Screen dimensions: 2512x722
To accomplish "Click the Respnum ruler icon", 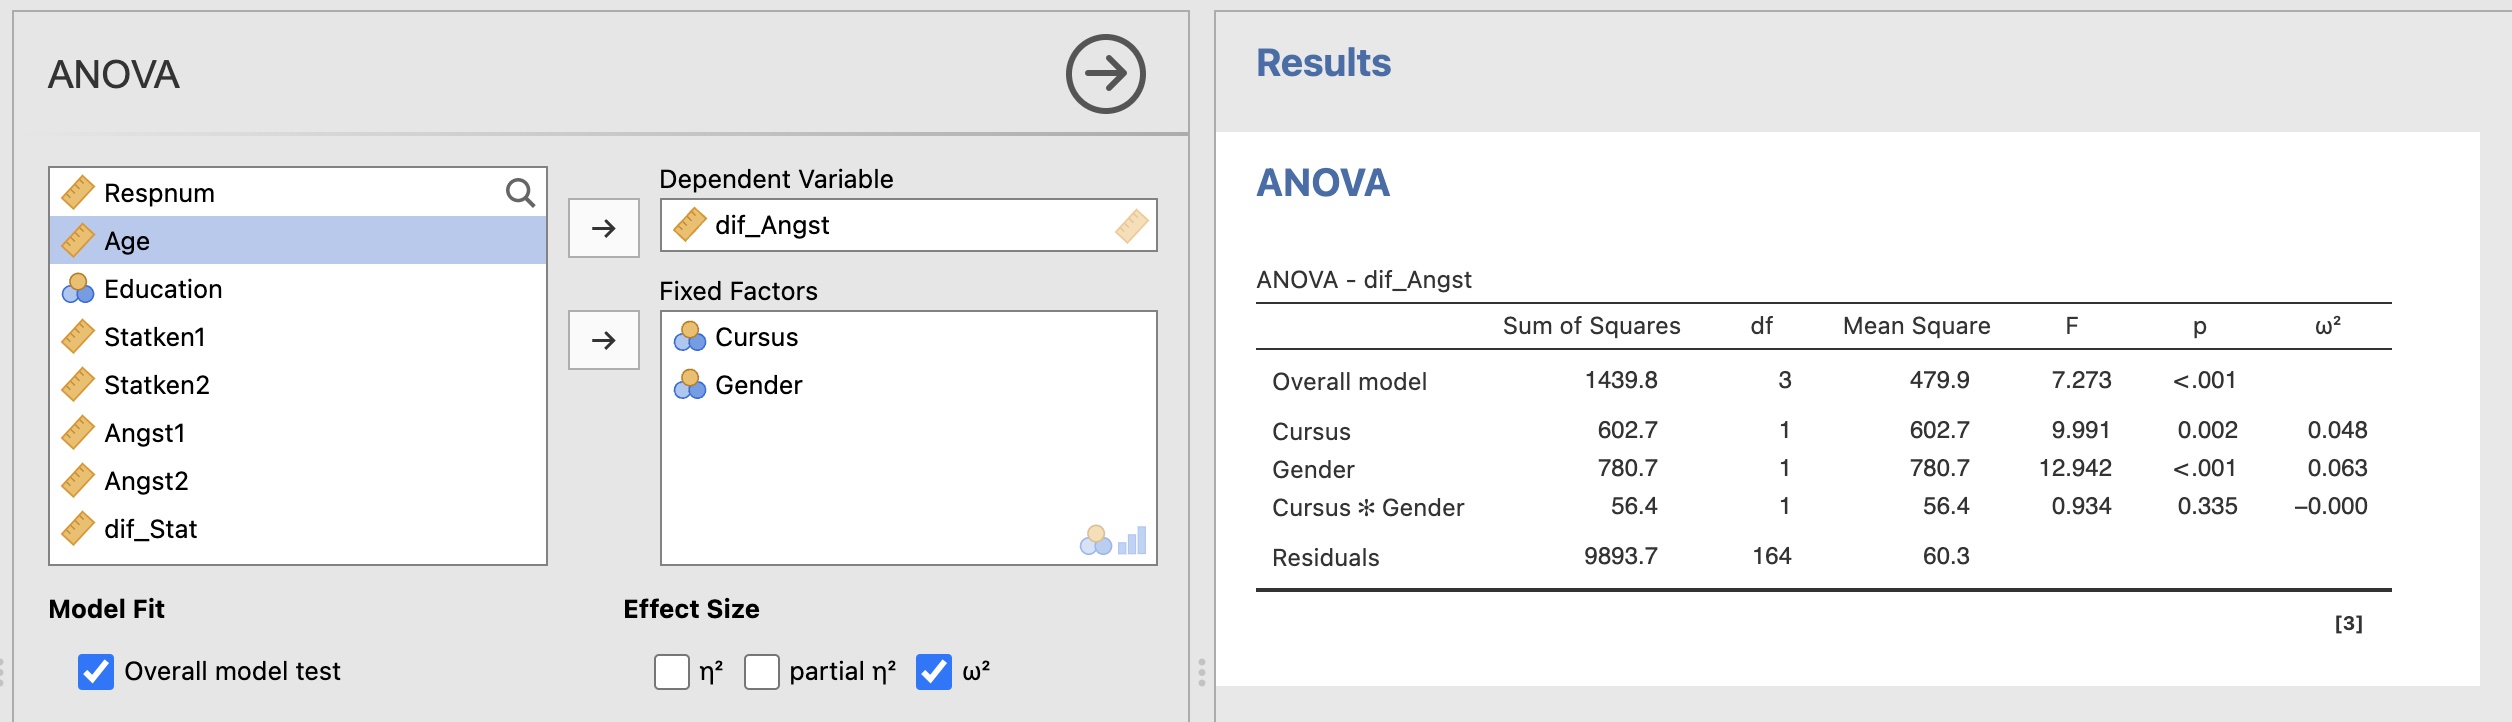I will tap(78, 192).
